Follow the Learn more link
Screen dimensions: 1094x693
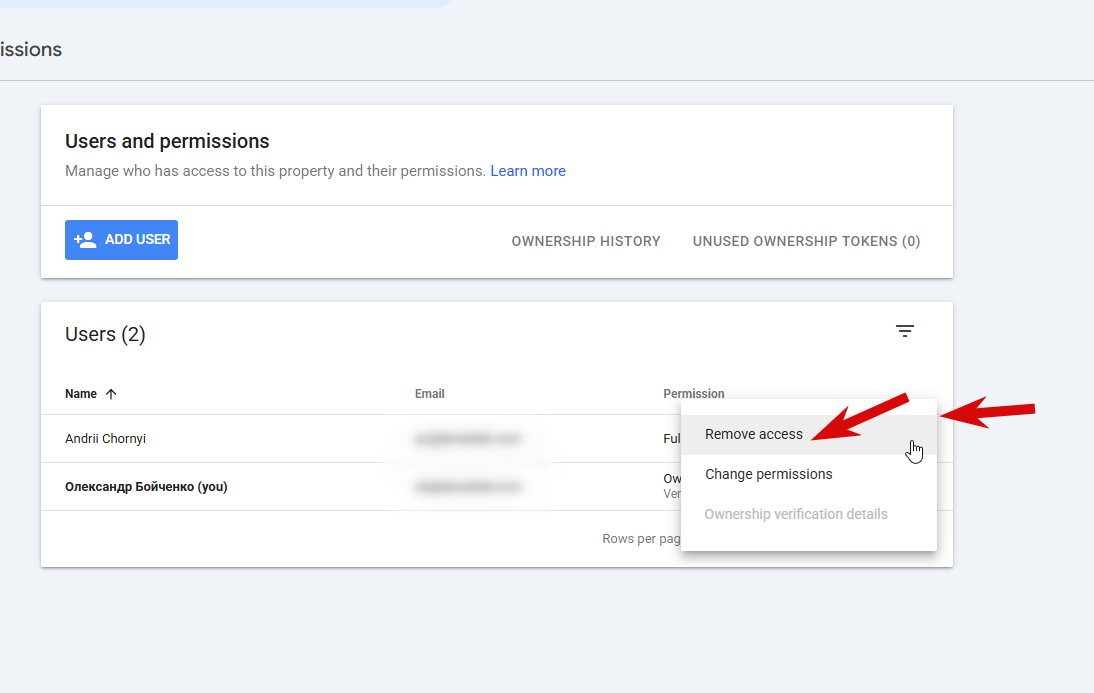[527, 171]
